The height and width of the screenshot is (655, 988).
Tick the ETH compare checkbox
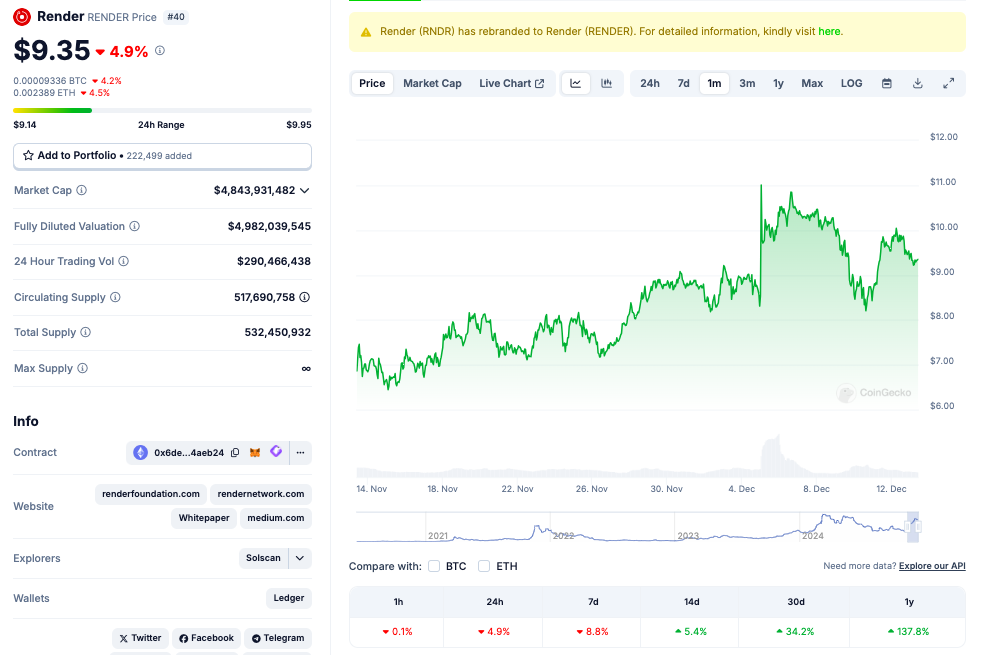(x=484, y=566)
